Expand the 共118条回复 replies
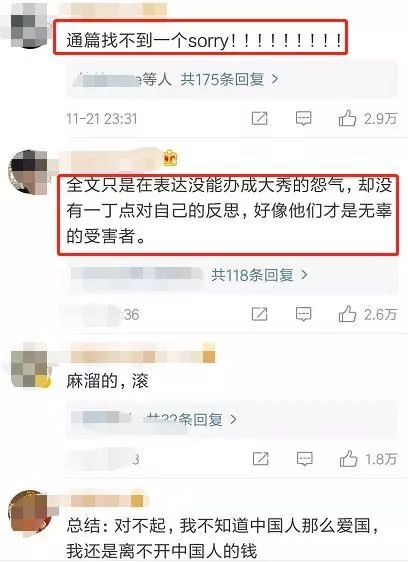The height and width of the screenshot is (562, 408). pyautogui.click(x=259, y=275)
